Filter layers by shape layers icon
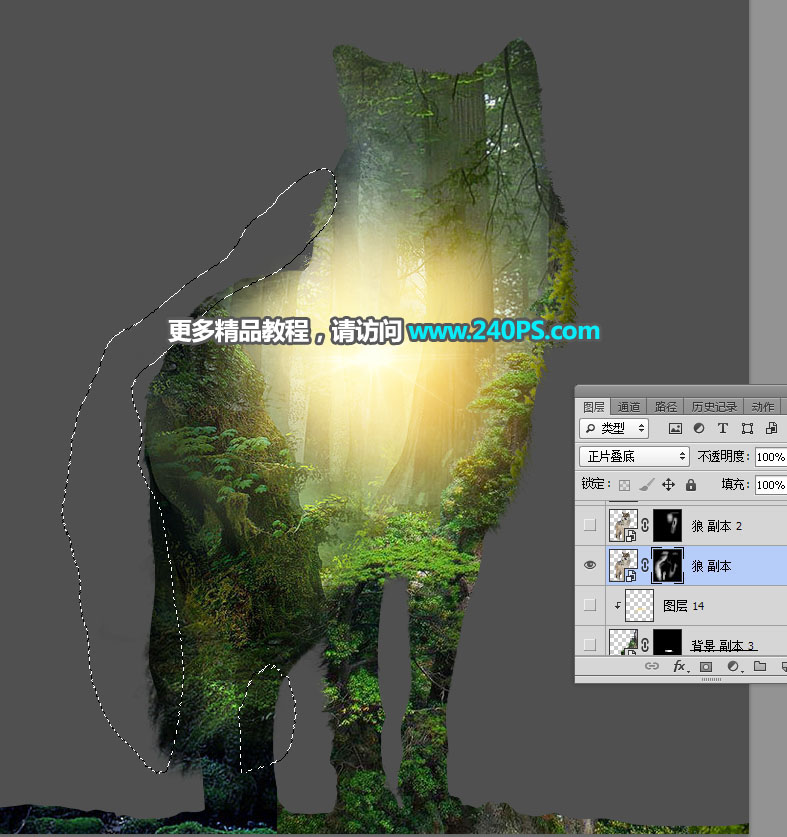Screen dimensions: 787x837 747,428
